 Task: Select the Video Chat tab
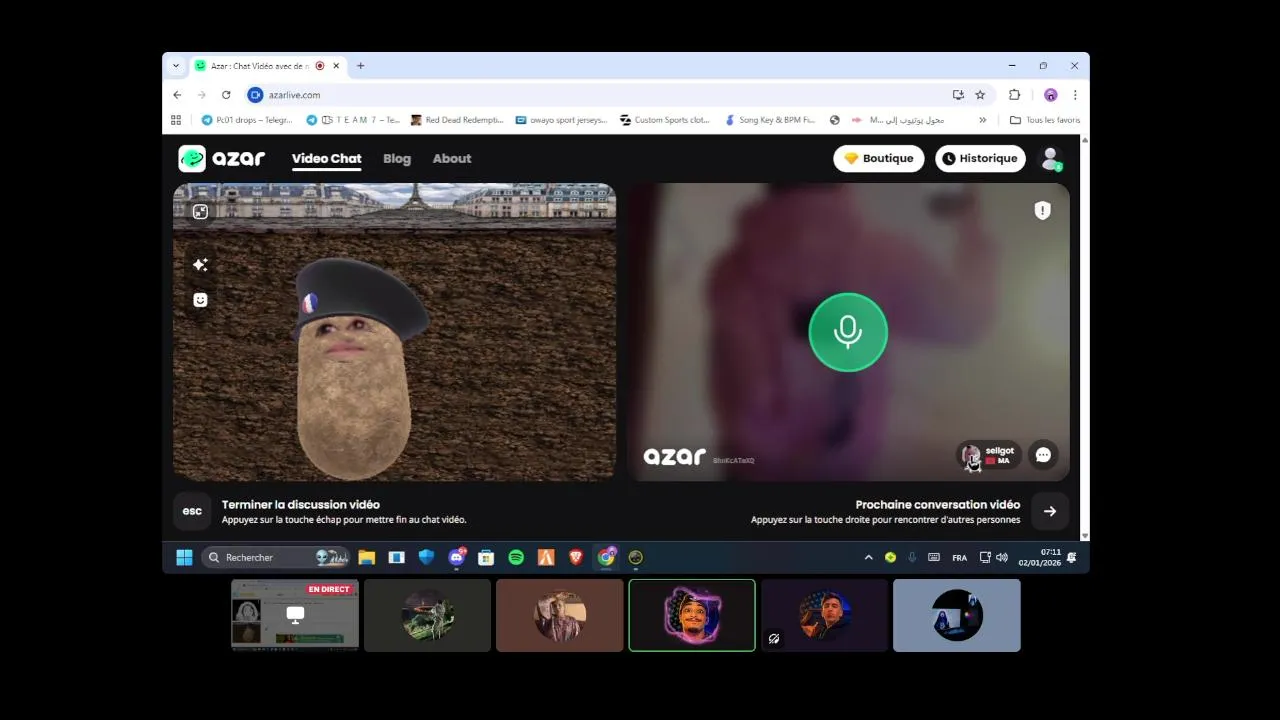pyautogui.click(x=326, y=159)
